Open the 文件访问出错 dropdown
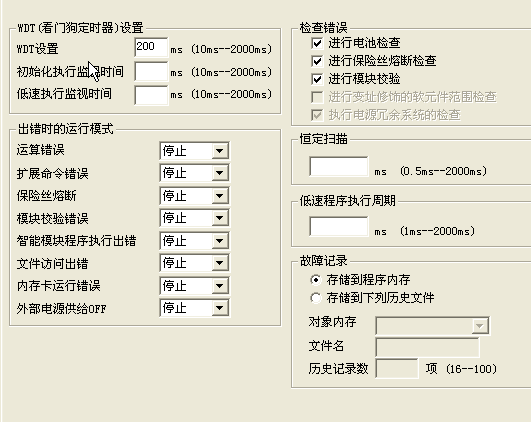 pos(194,263)
